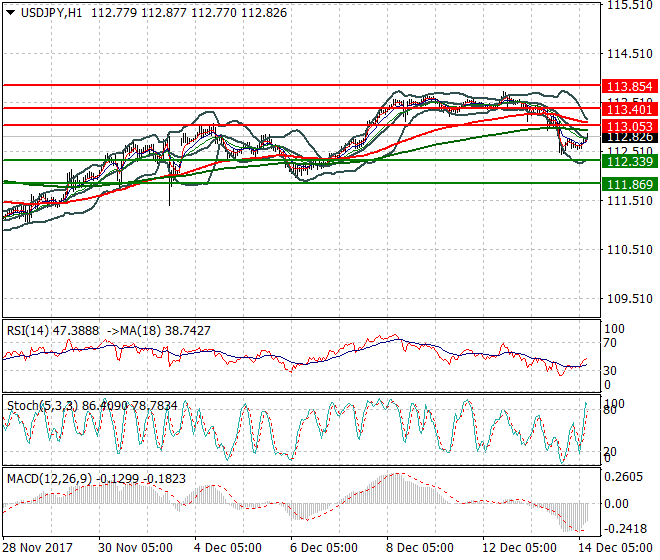The image size is (660, 560).
Task: Click the ->MA(18) 38.7427 label
Action: click(x=159, y=331)
